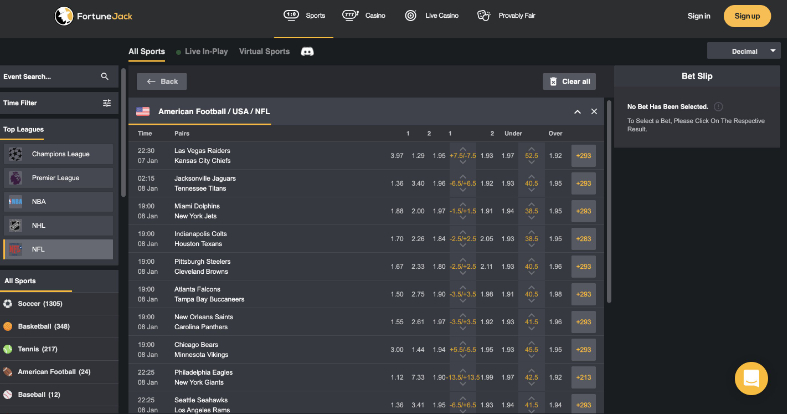The width and height of the screenshot is (787, 414).
Task: Click the NHL shield icon
Action: pos(15,225)
